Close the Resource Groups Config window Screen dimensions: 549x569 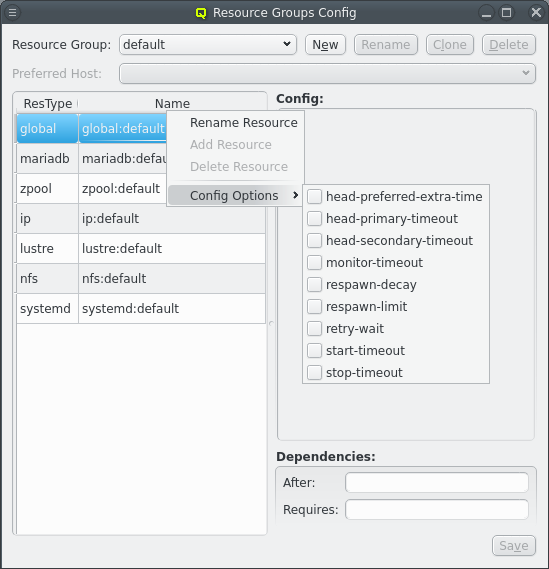pyautogui.click(x=536, y=13)
